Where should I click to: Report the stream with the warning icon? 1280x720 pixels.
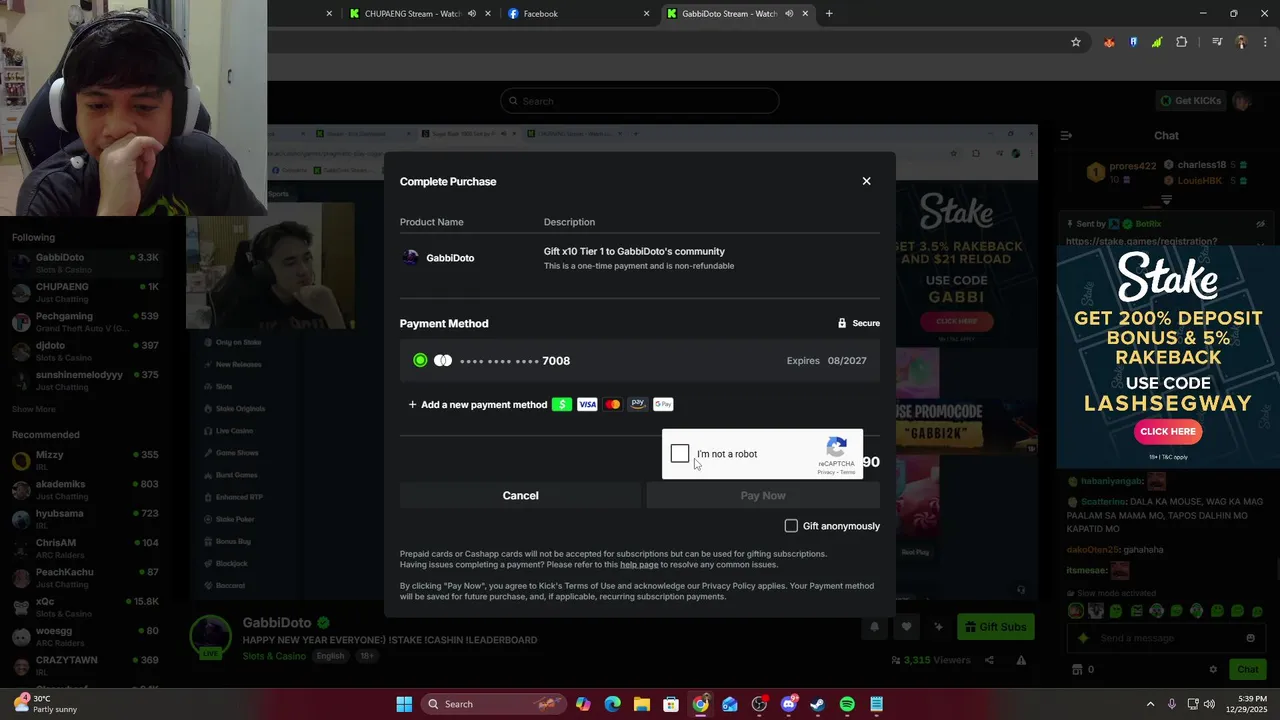tap(1021, 660)
